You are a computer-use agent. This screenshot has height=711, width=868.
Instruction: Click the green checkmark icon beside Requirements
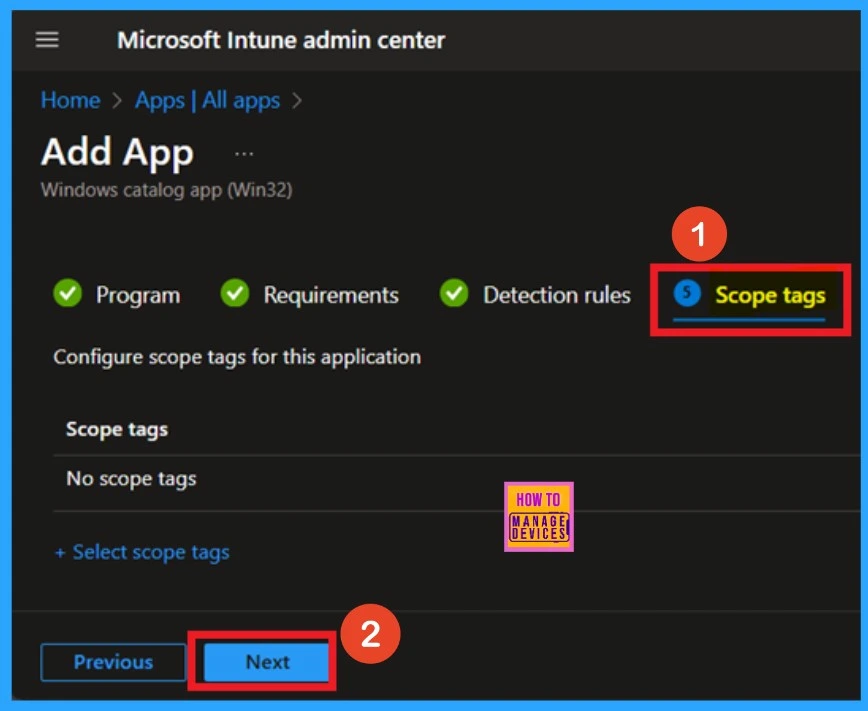[x=235, y=293]
